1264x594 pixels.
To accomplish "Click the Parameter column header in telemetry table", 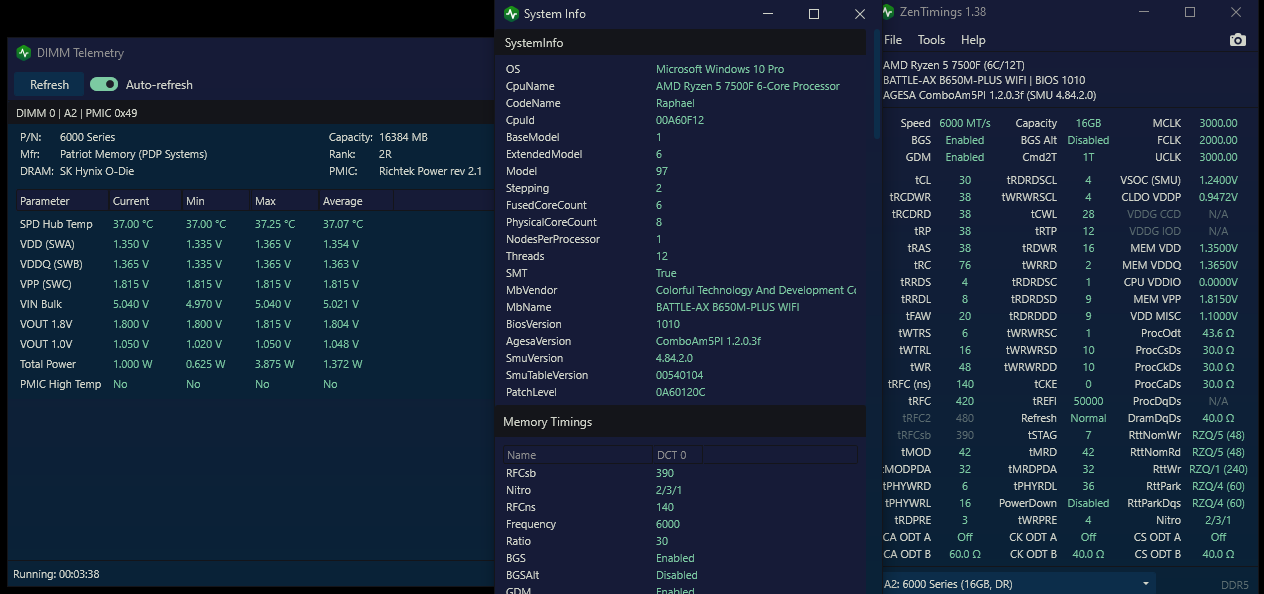I will [60, 201].
